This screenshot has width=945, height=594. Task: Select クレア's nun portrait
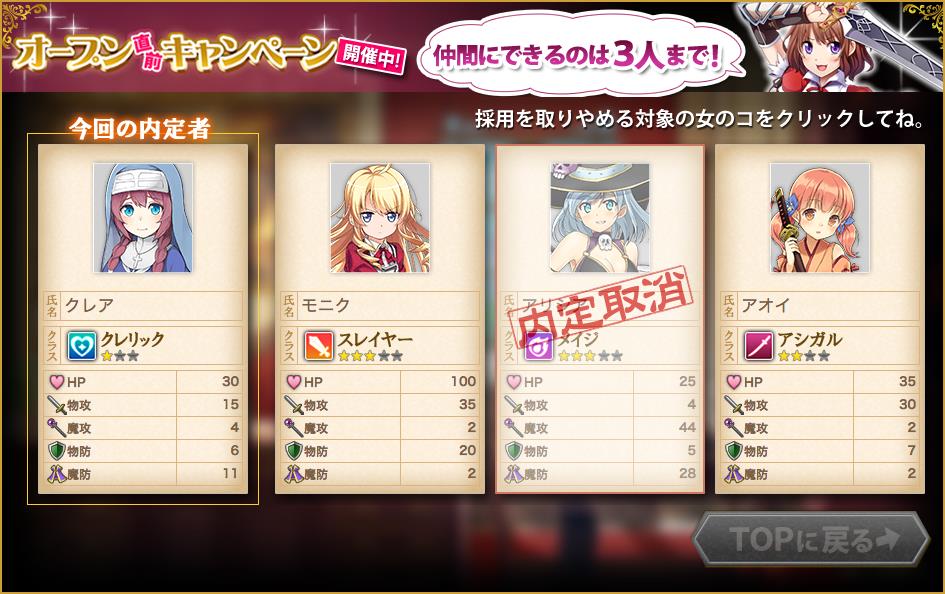tap(143, 217)
